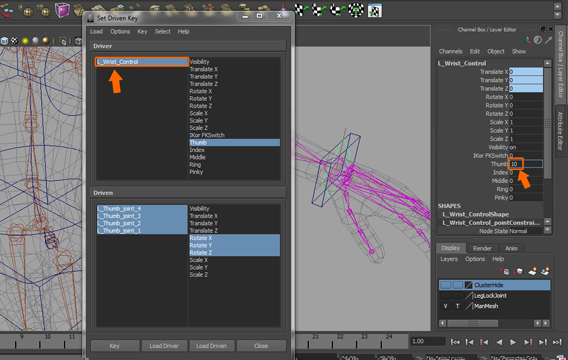Play animation backwards
568x360 pixels.
499,342
